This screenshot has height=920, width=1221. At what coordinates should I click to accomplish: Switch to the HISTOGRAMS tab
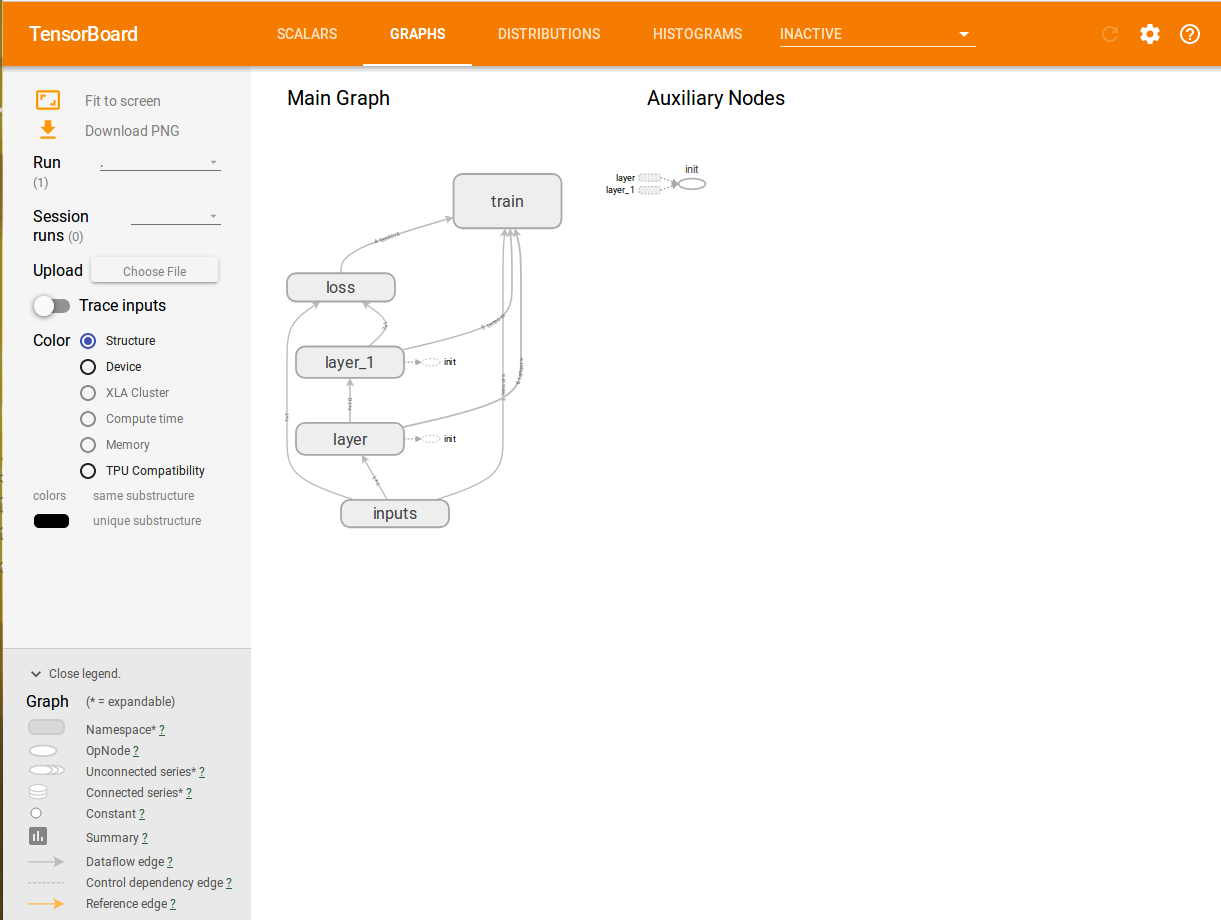(698, 34)
